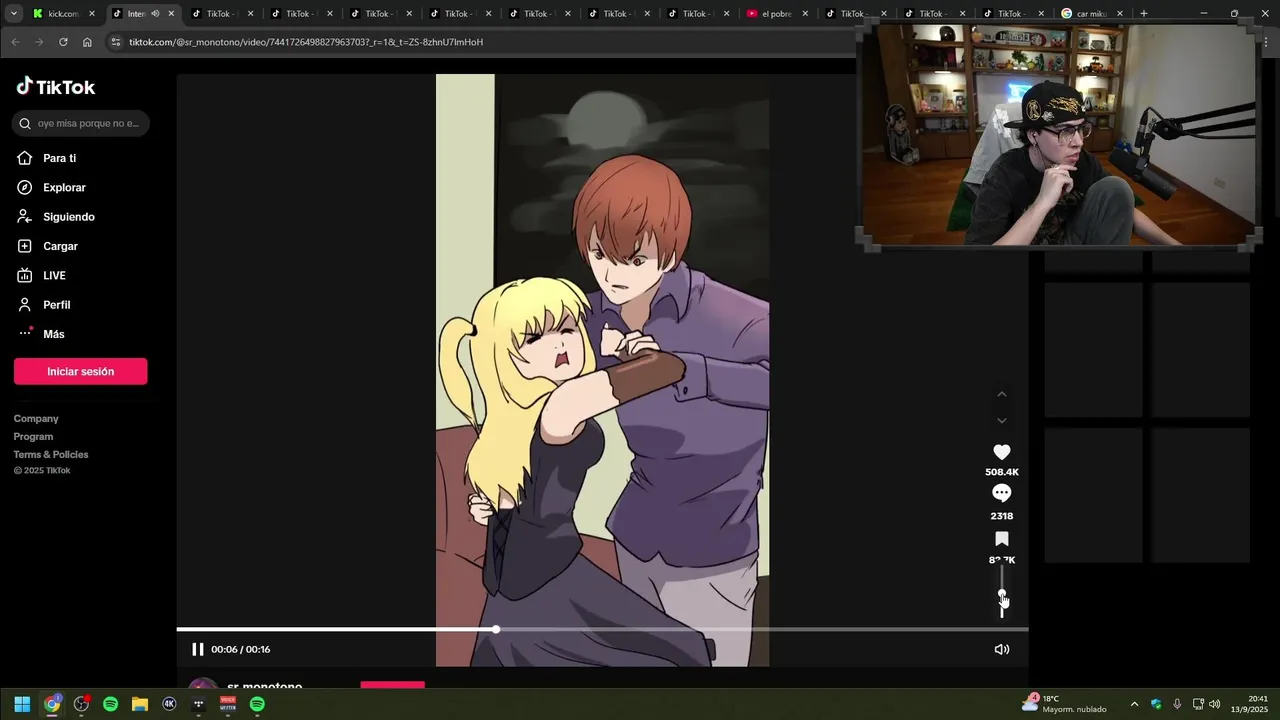Open Terms & Policies link

[x=51, y=455]
